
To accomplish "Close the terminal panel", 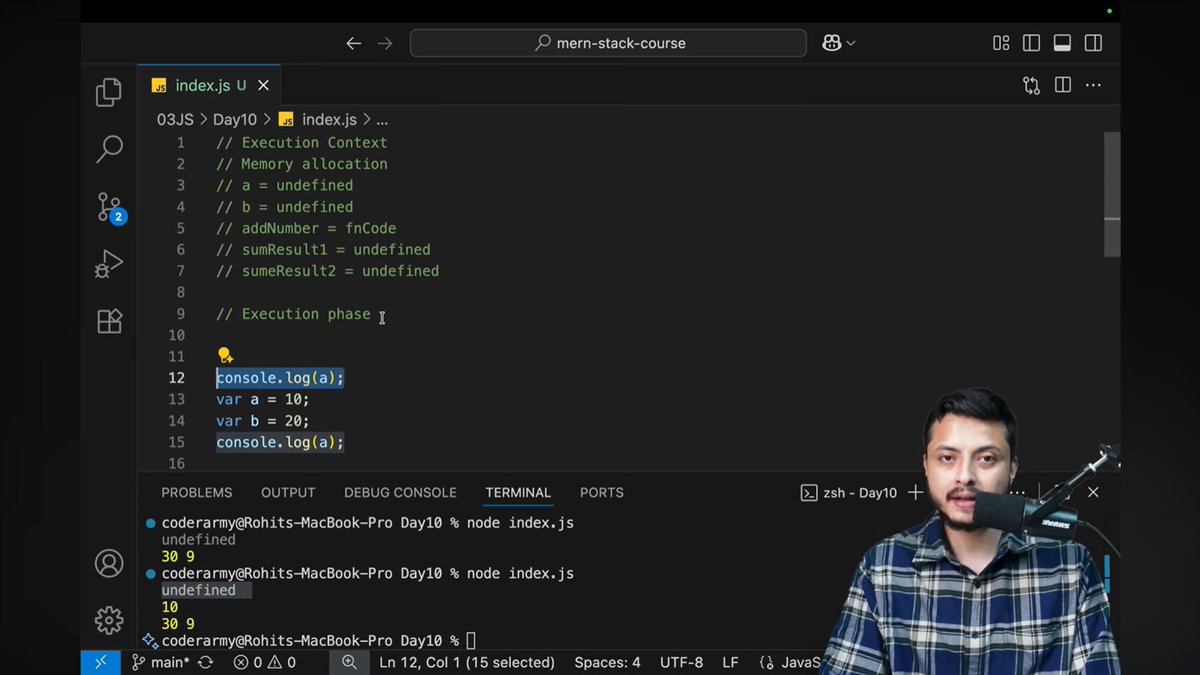I will pyautogui.click(x=1093, y=492).
